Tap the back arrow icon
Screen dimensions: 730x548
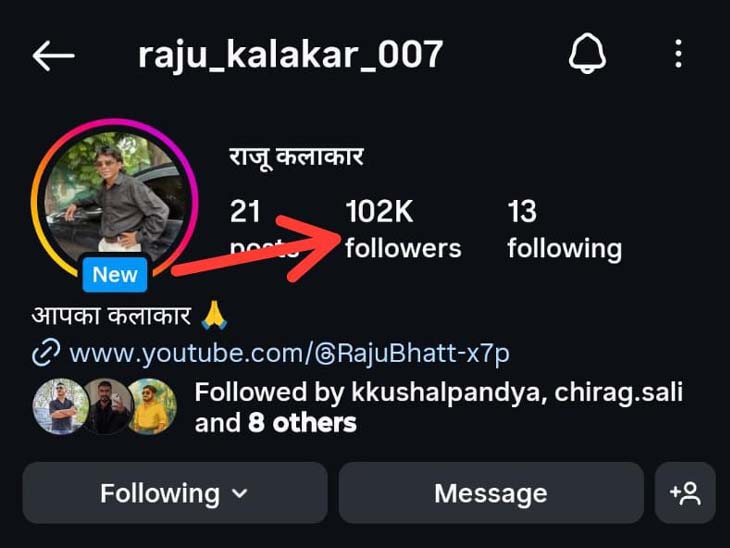coord(54,55)
